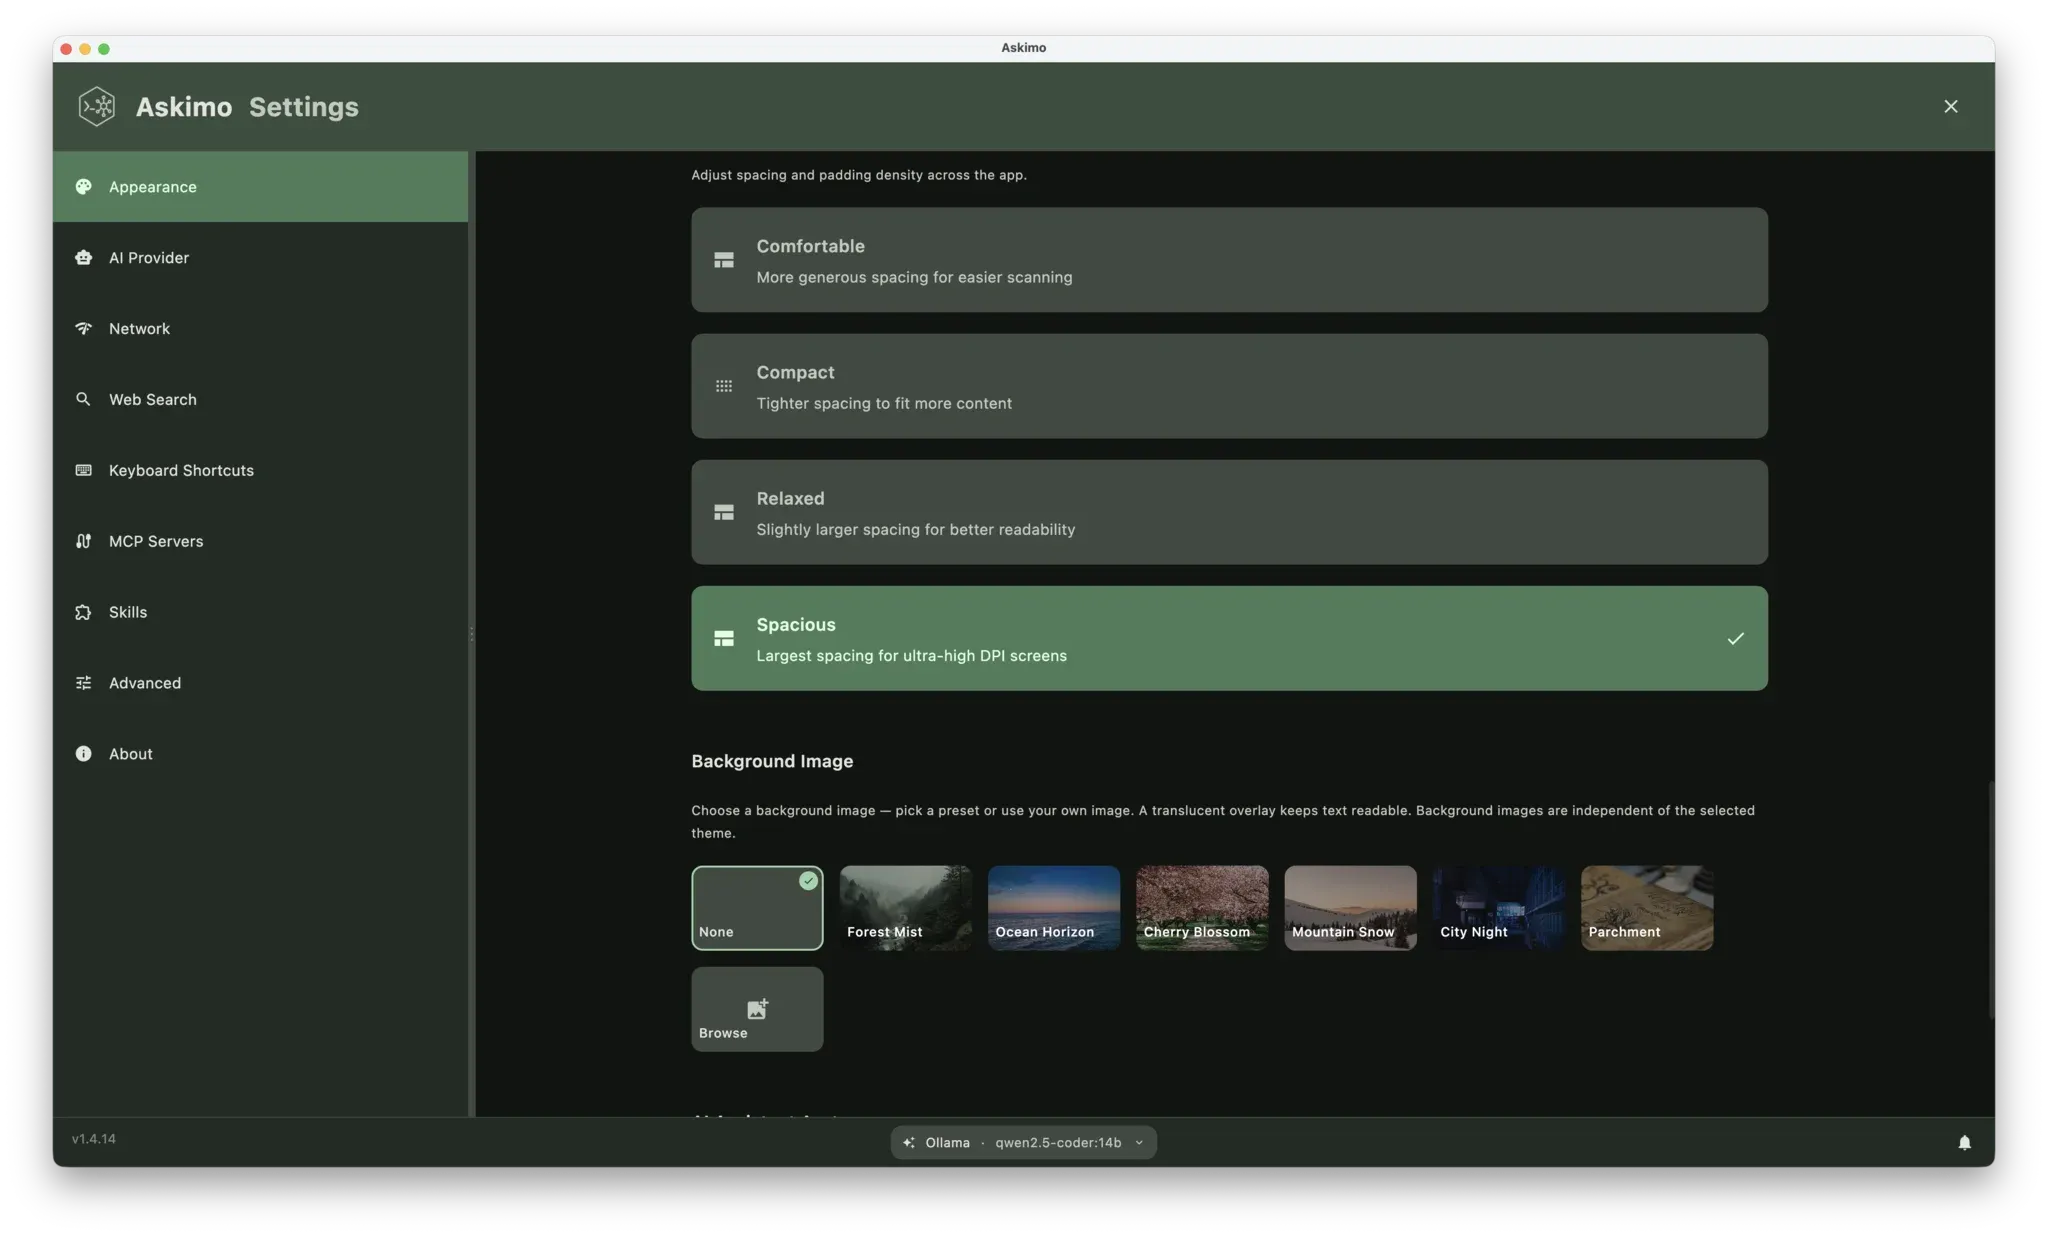The width and height of the screenshot is (2048, 1237).
Task: Pick the Mountain Snow background
Action: pyautogui.click(x=1350, y=908)
